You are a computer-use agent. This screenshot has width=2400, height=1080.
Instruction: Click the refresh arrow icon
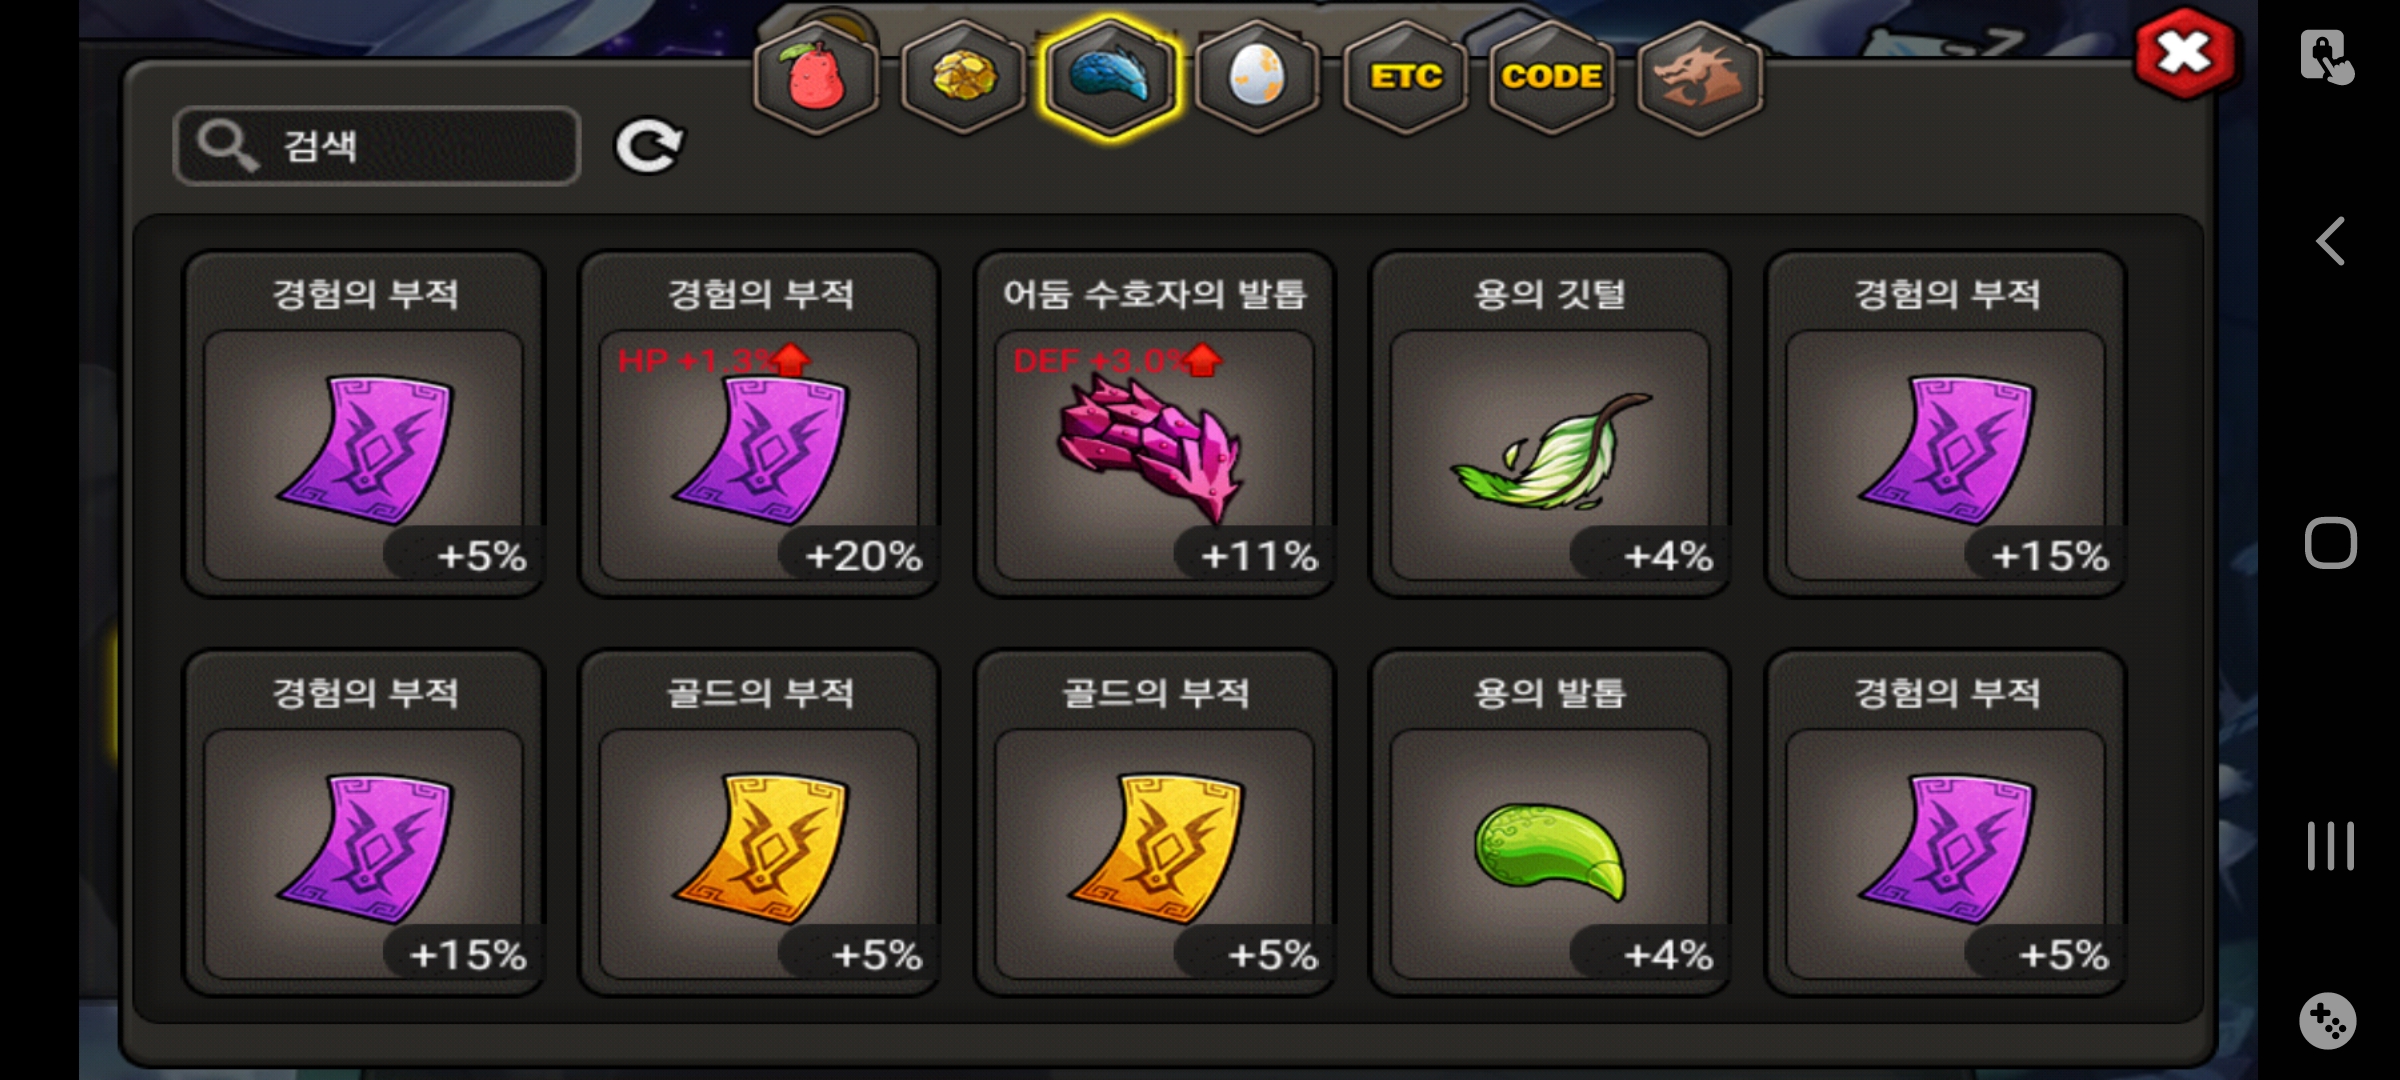click(x=648, y=147)
